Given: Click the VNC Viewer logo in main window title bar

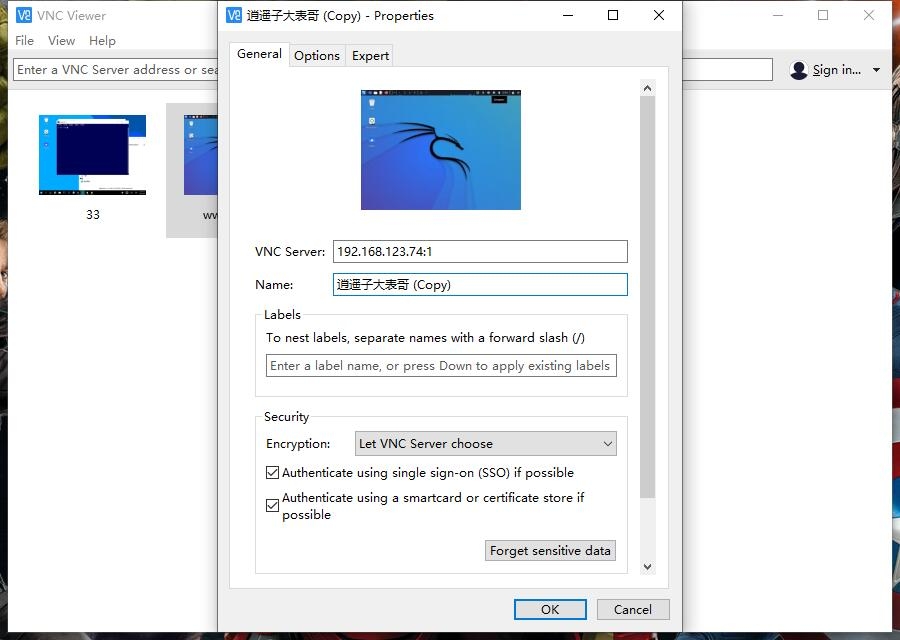Looking at the screenshot, I should point(24,15).
